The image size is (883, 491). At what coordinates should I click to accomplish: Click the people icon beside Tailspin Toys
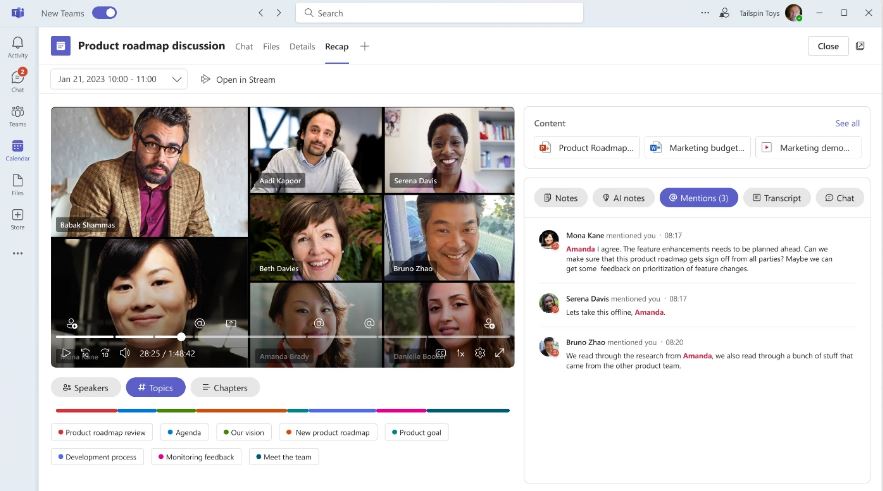pyautogui.click(x=724, y=12)
